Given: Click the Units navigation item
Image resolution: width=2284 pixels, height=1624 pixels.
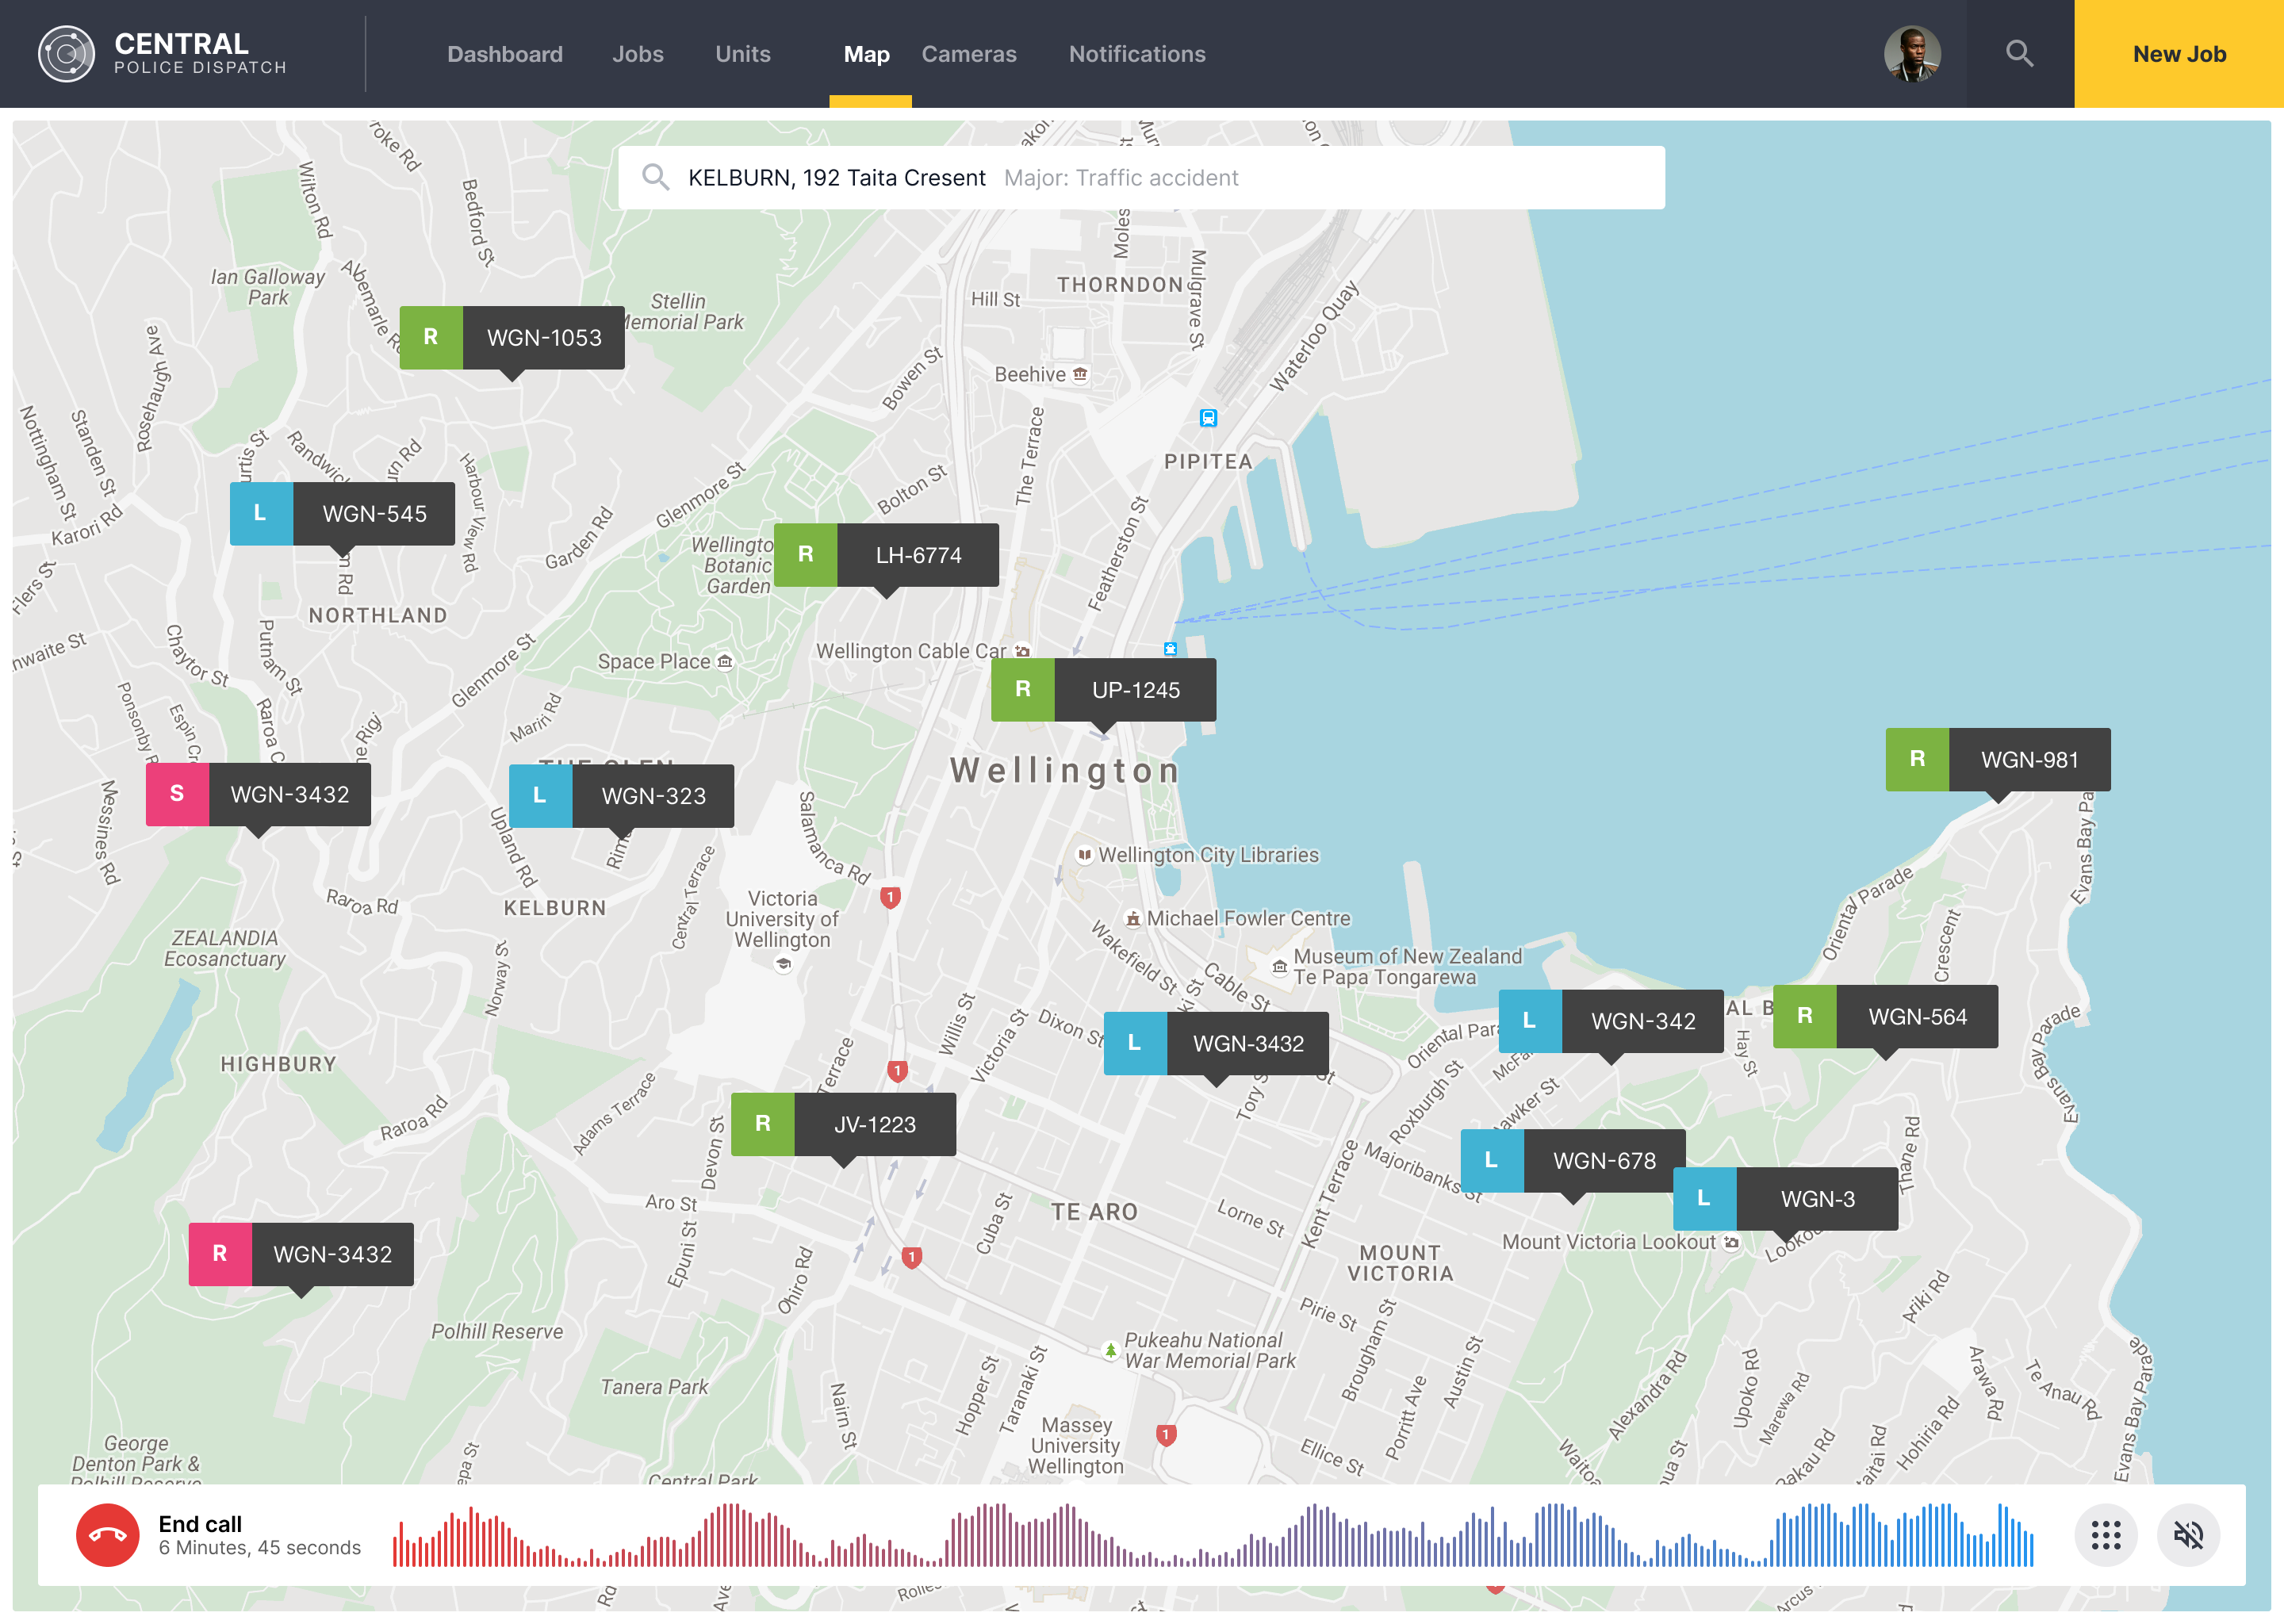Looking at the screenshot, I should tap(743, 52).
